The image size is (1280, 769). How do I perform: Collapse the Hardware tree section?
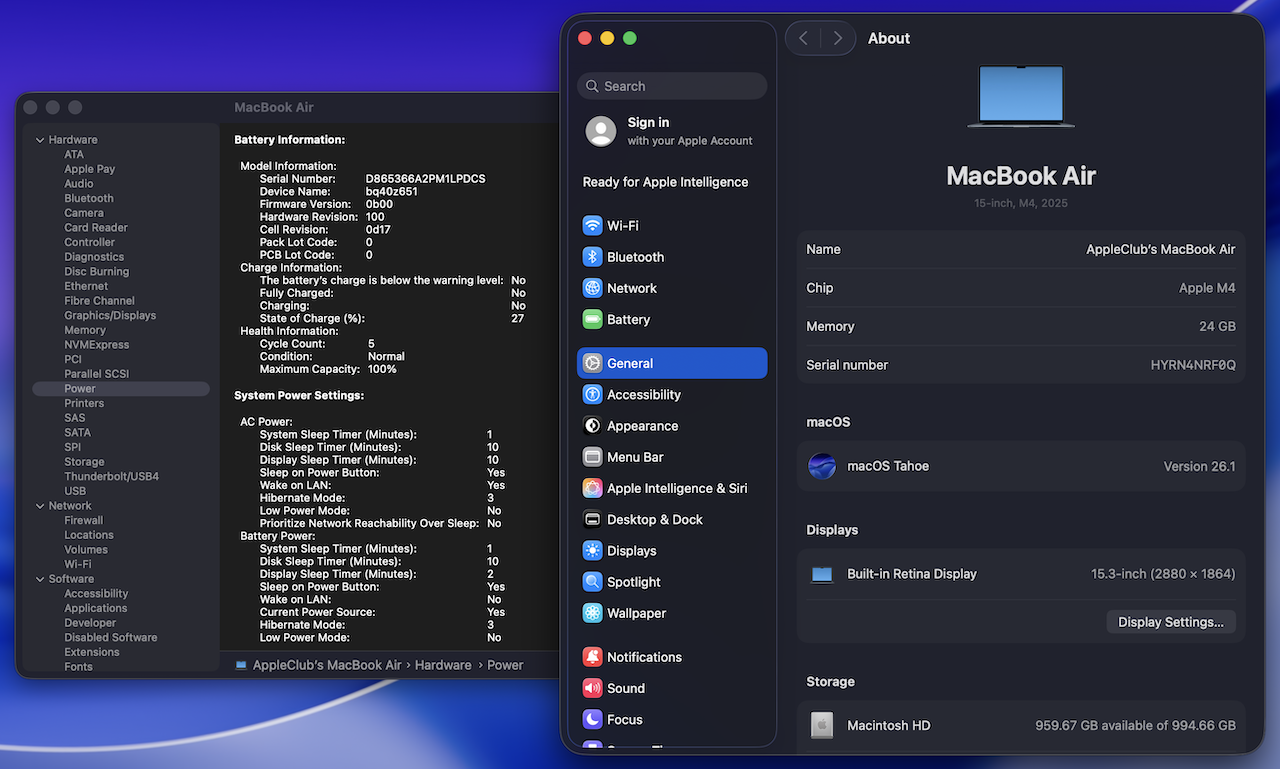(x=41, y=140)
